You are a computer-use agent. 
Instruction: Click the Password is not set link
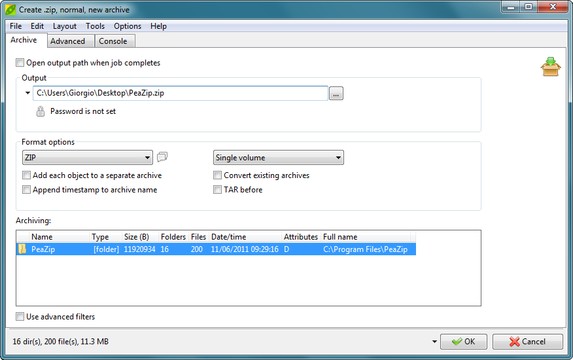(x=83, y=111)
